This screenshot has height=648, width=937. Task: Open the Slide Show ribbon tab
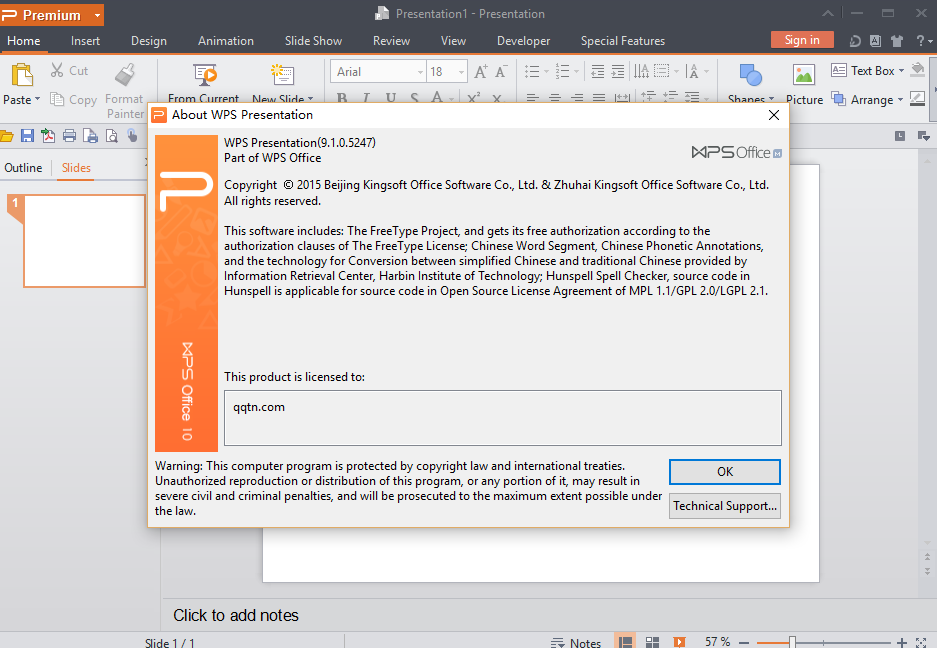313,41
